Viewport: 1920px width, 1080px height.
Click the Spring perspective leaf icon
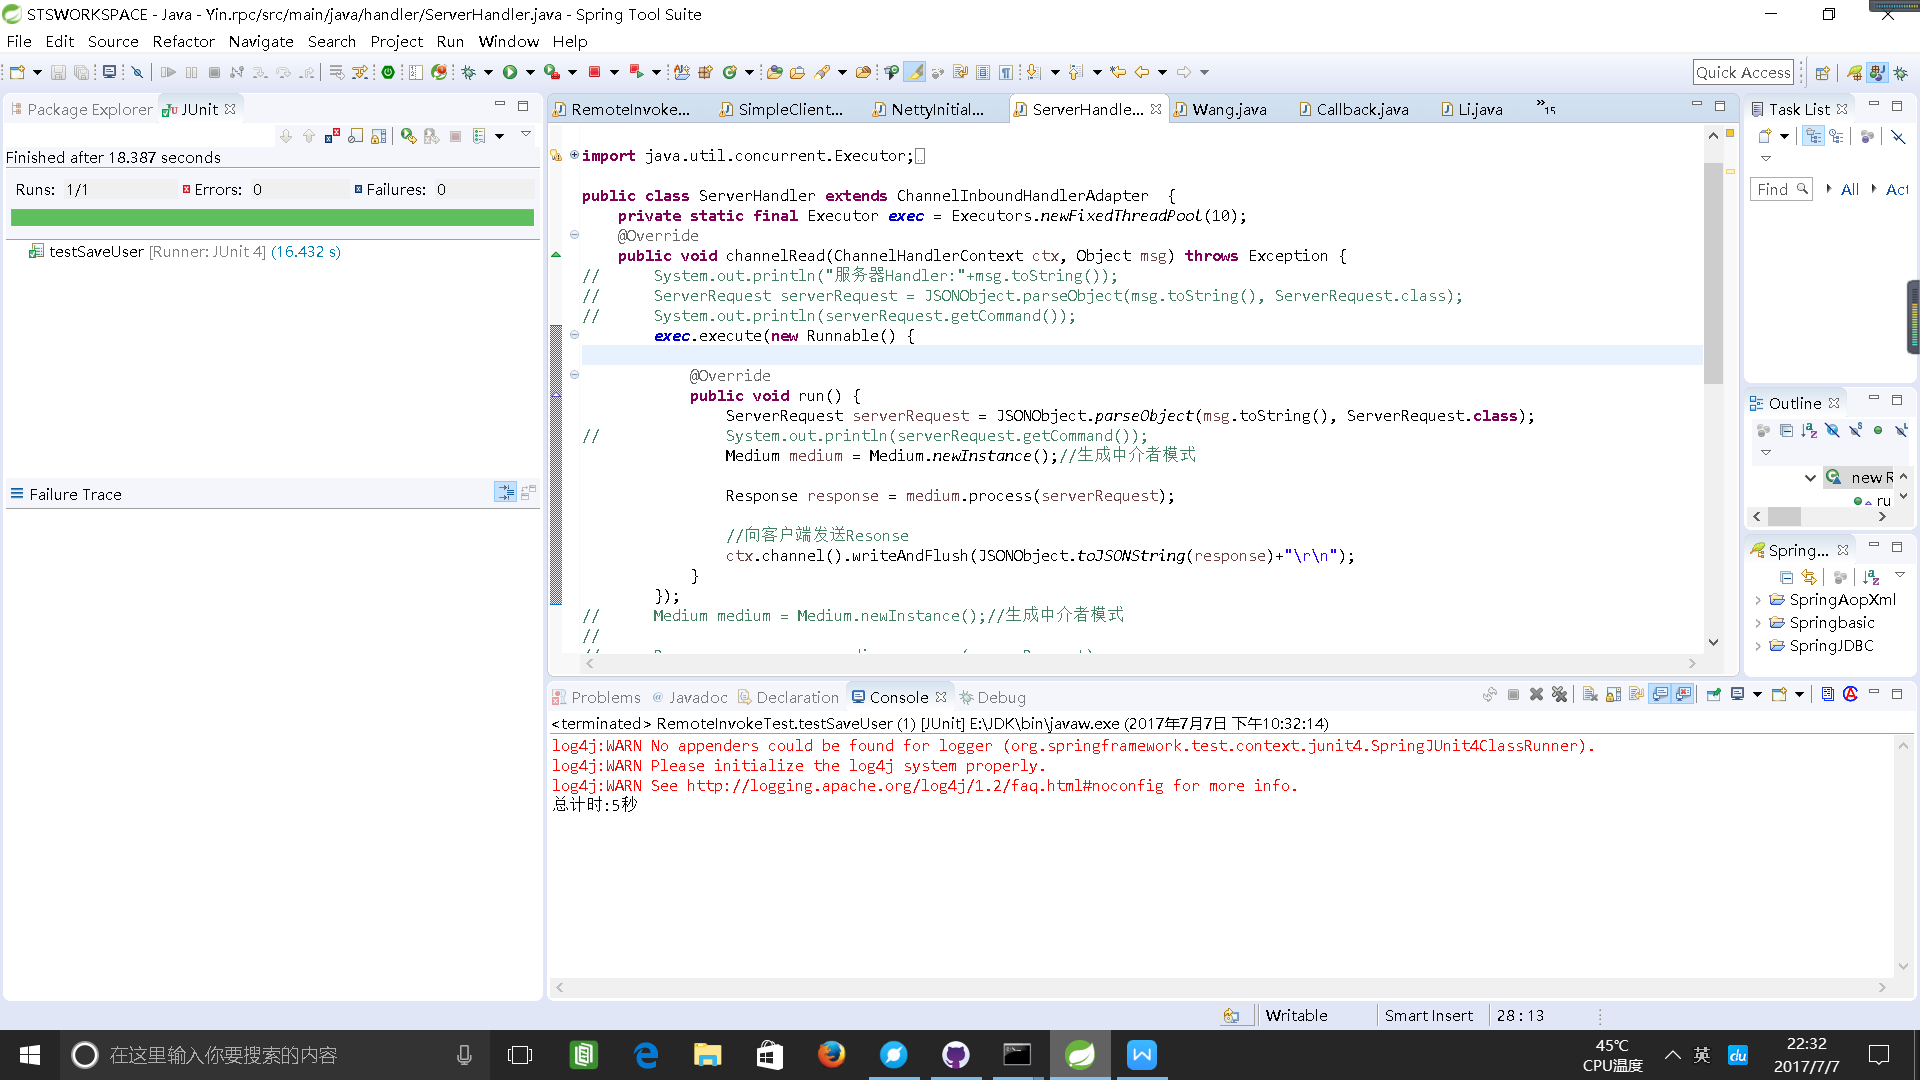pos(1855,72)
